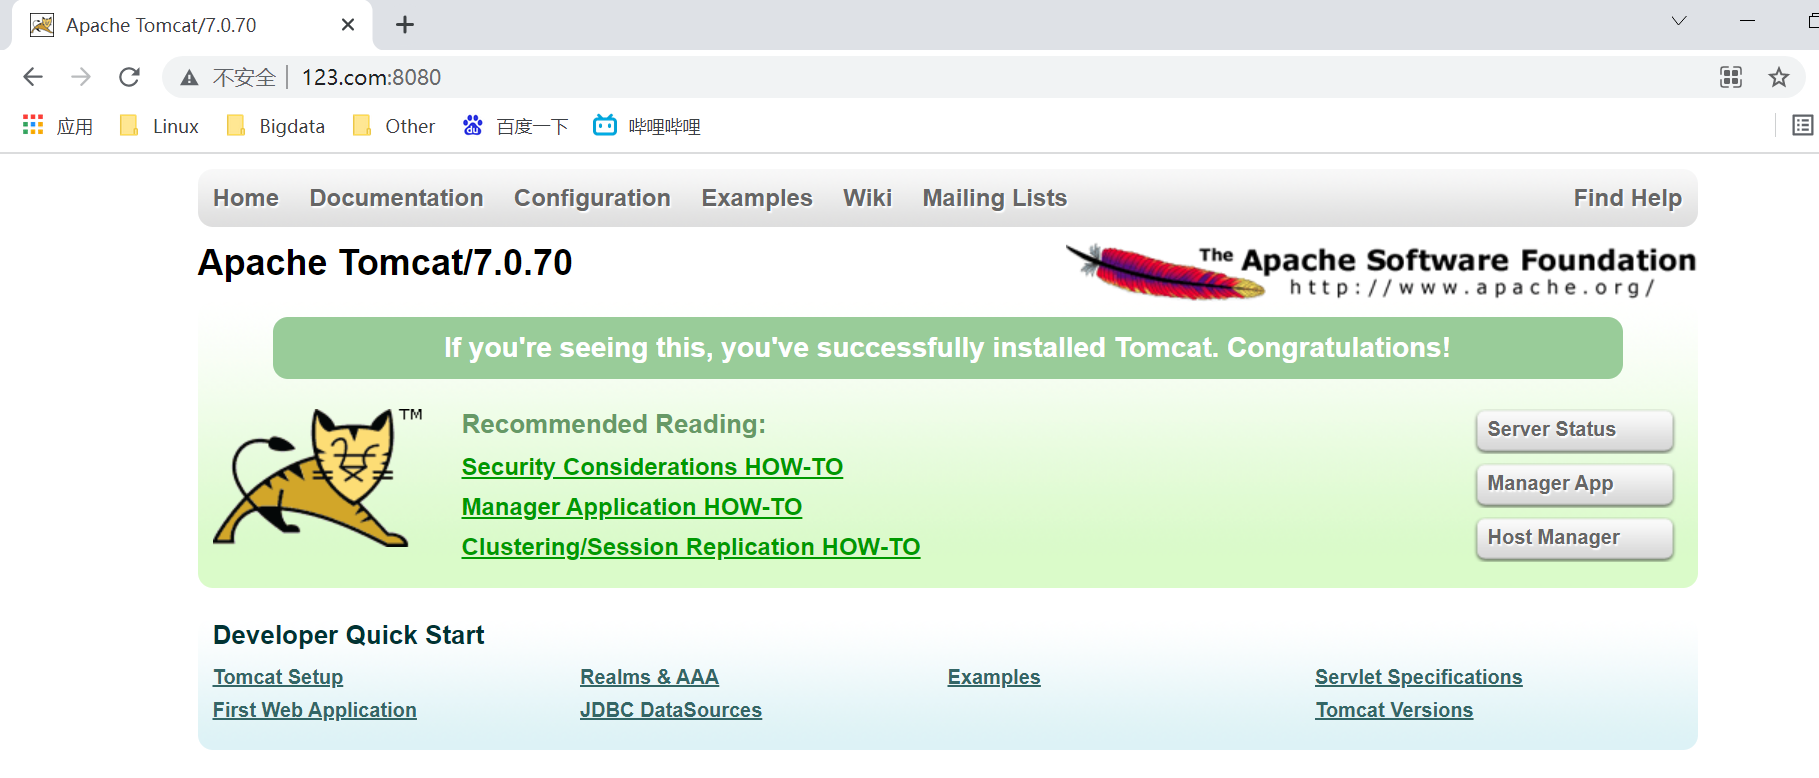1819x778 pixels.
Task: Bookmark this page with star icon
Action: coord(1778,77)
